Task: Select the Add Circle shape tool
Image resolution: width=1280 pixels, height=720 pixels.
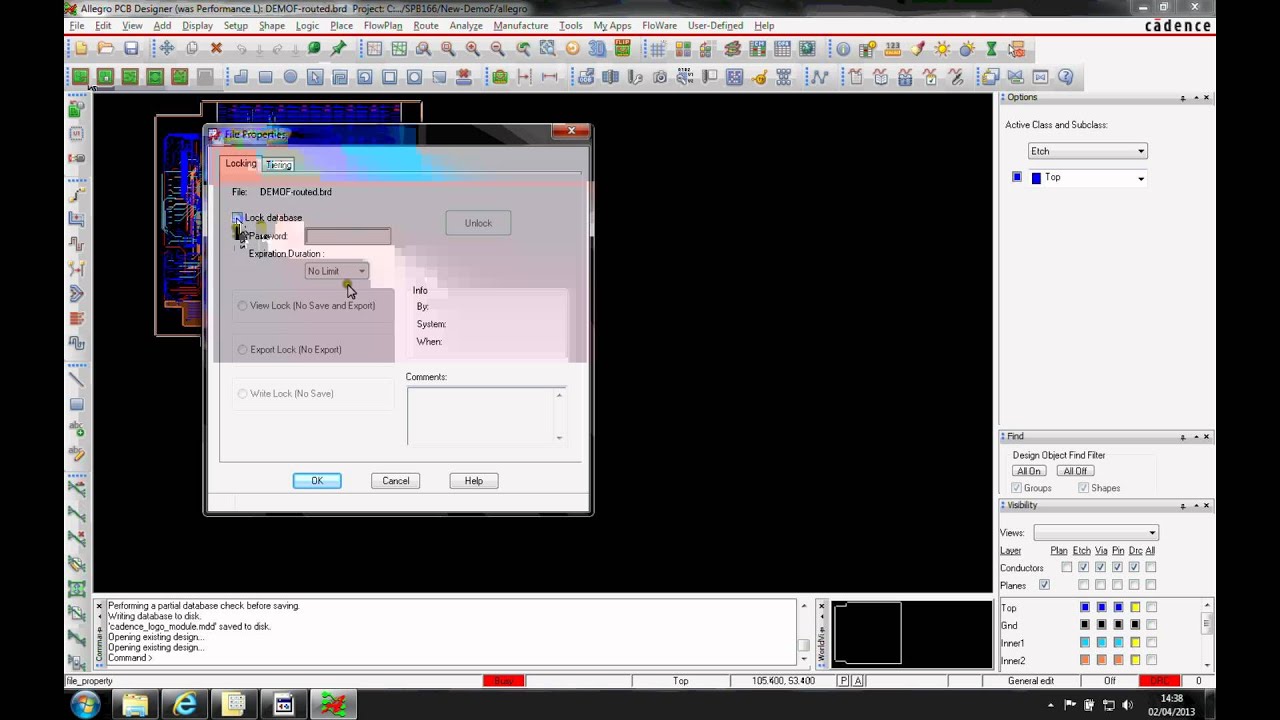Action: coord(290,77)
